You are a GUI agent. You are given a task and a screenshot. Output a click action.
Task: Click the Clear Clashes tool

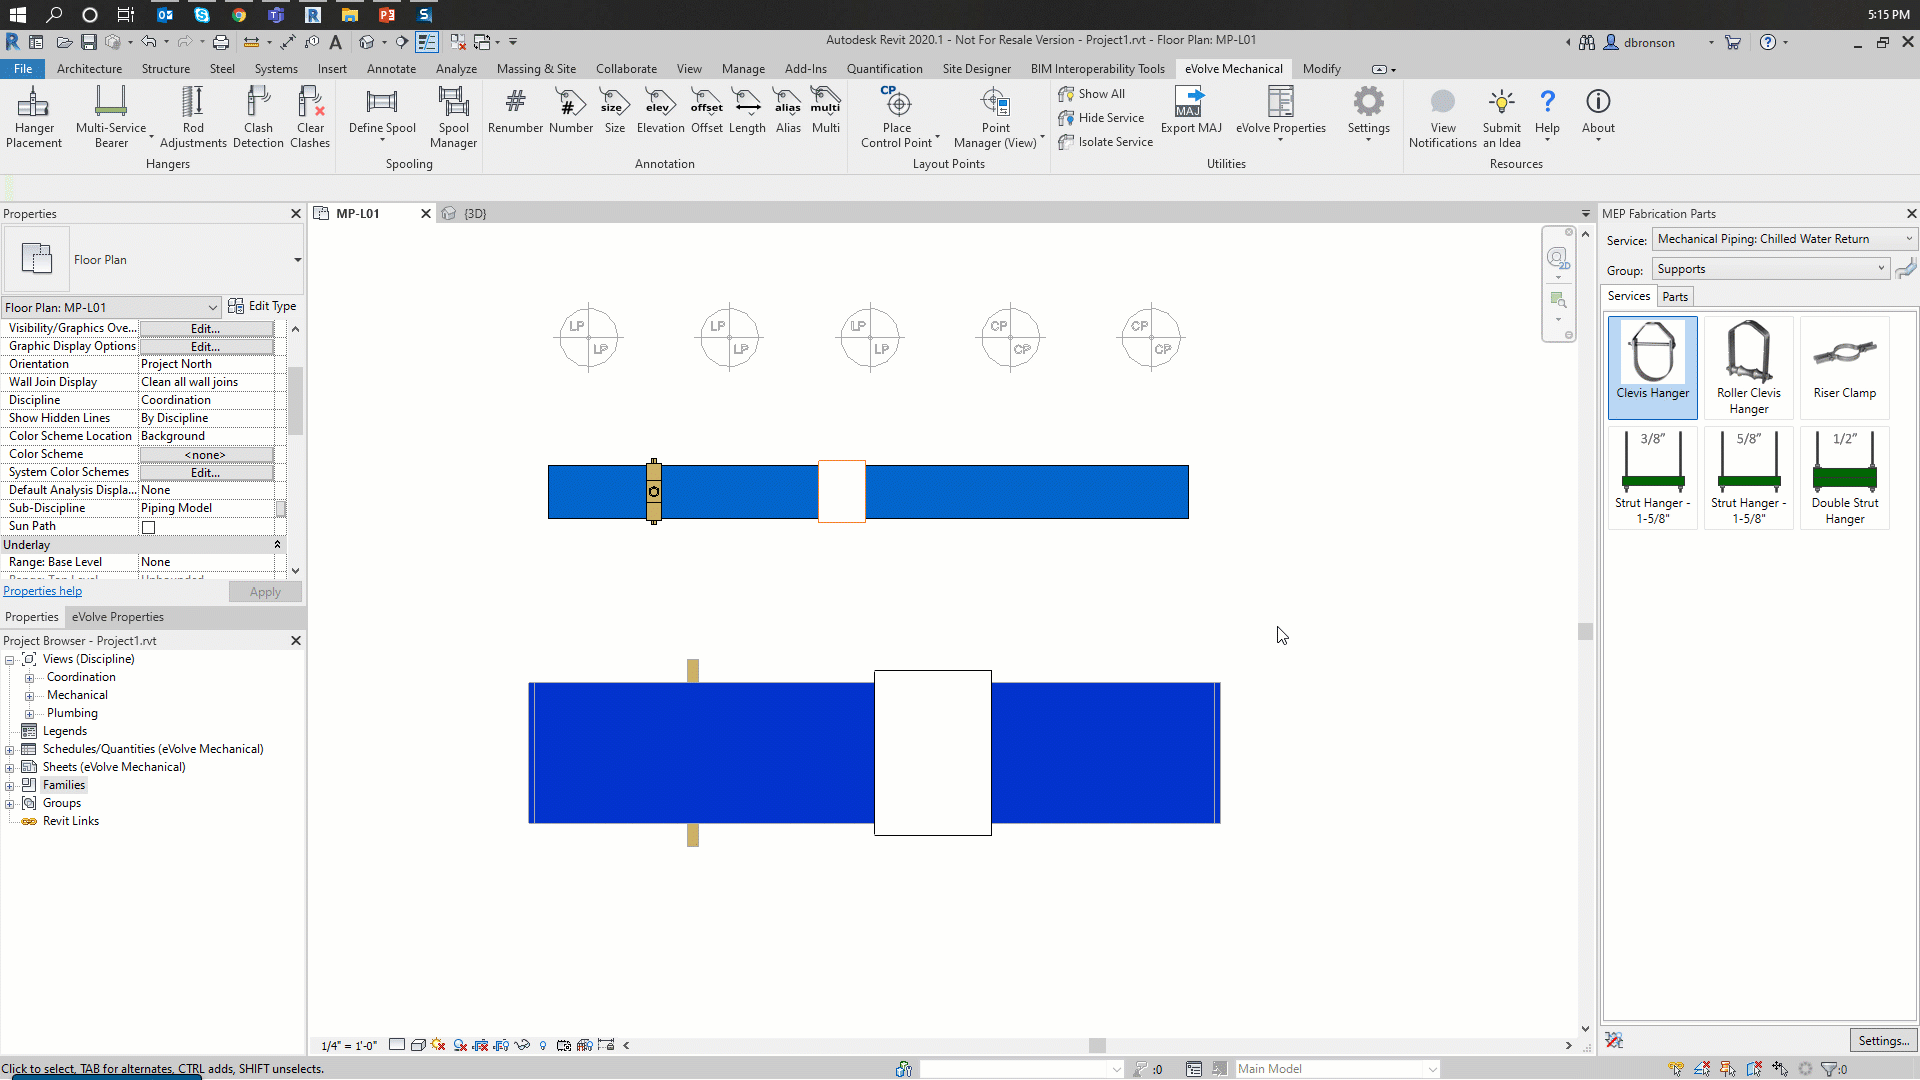[x=310, y=117]
